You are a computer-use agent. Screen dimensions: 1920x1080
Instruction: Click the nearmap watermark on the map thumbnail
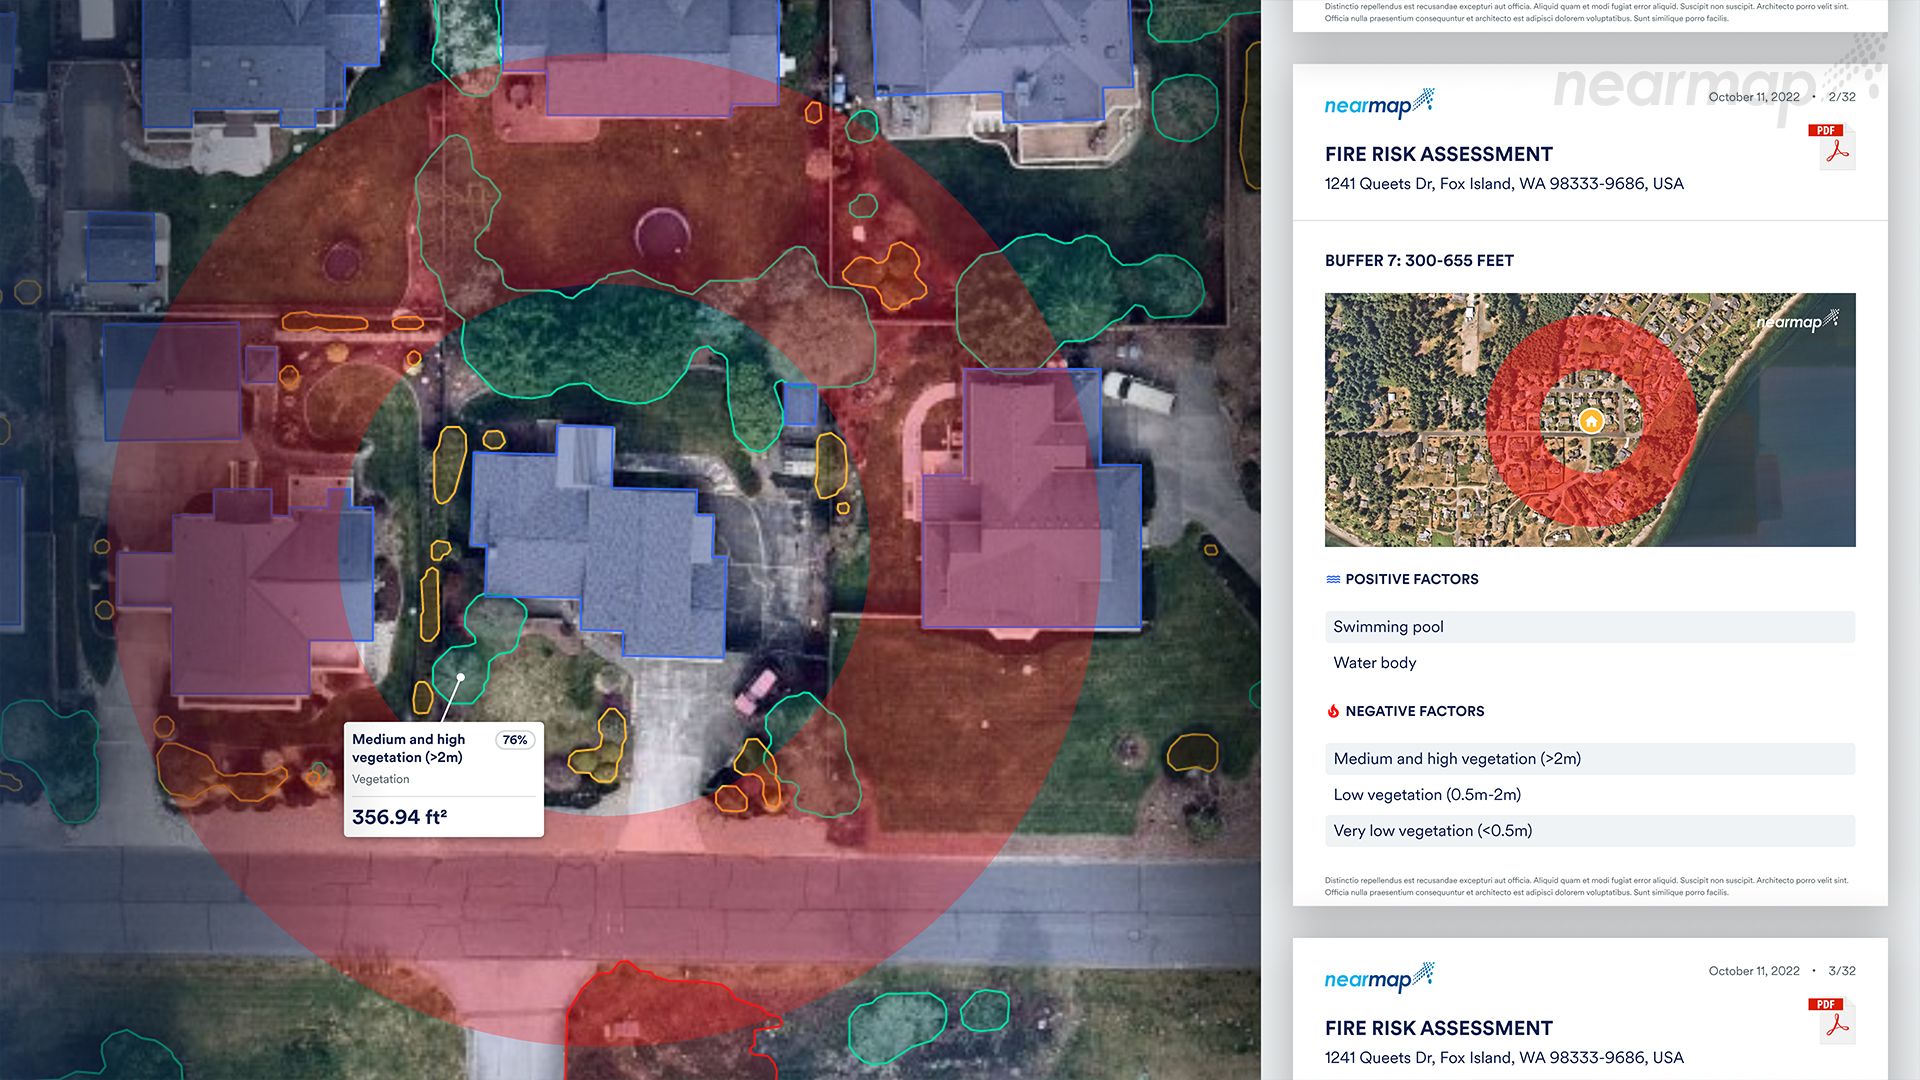1797,321
